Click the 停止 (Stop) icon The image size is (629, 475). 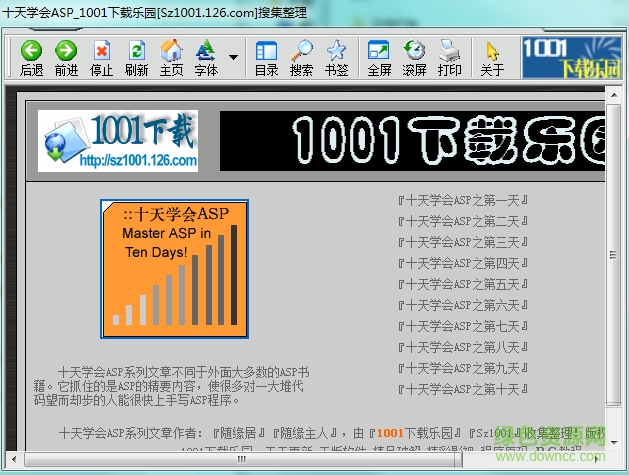point(101,51)
